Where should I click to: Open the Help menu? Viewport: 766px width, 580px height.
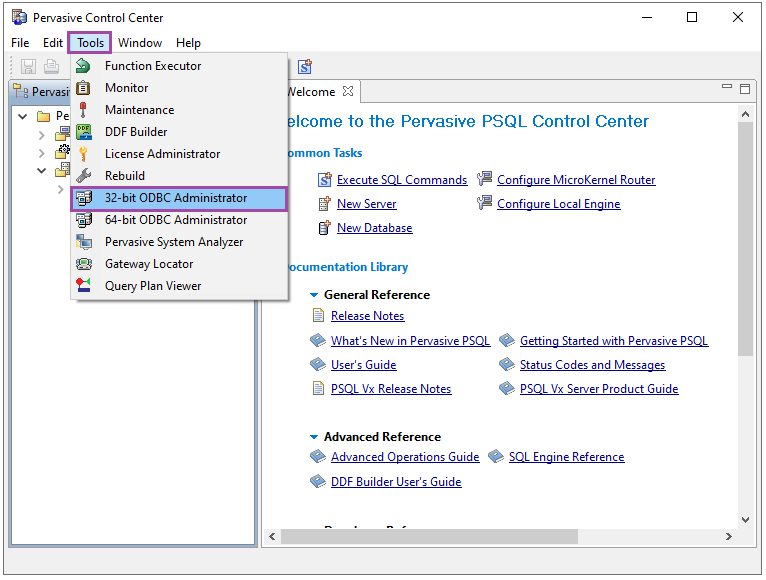[188, 43]
